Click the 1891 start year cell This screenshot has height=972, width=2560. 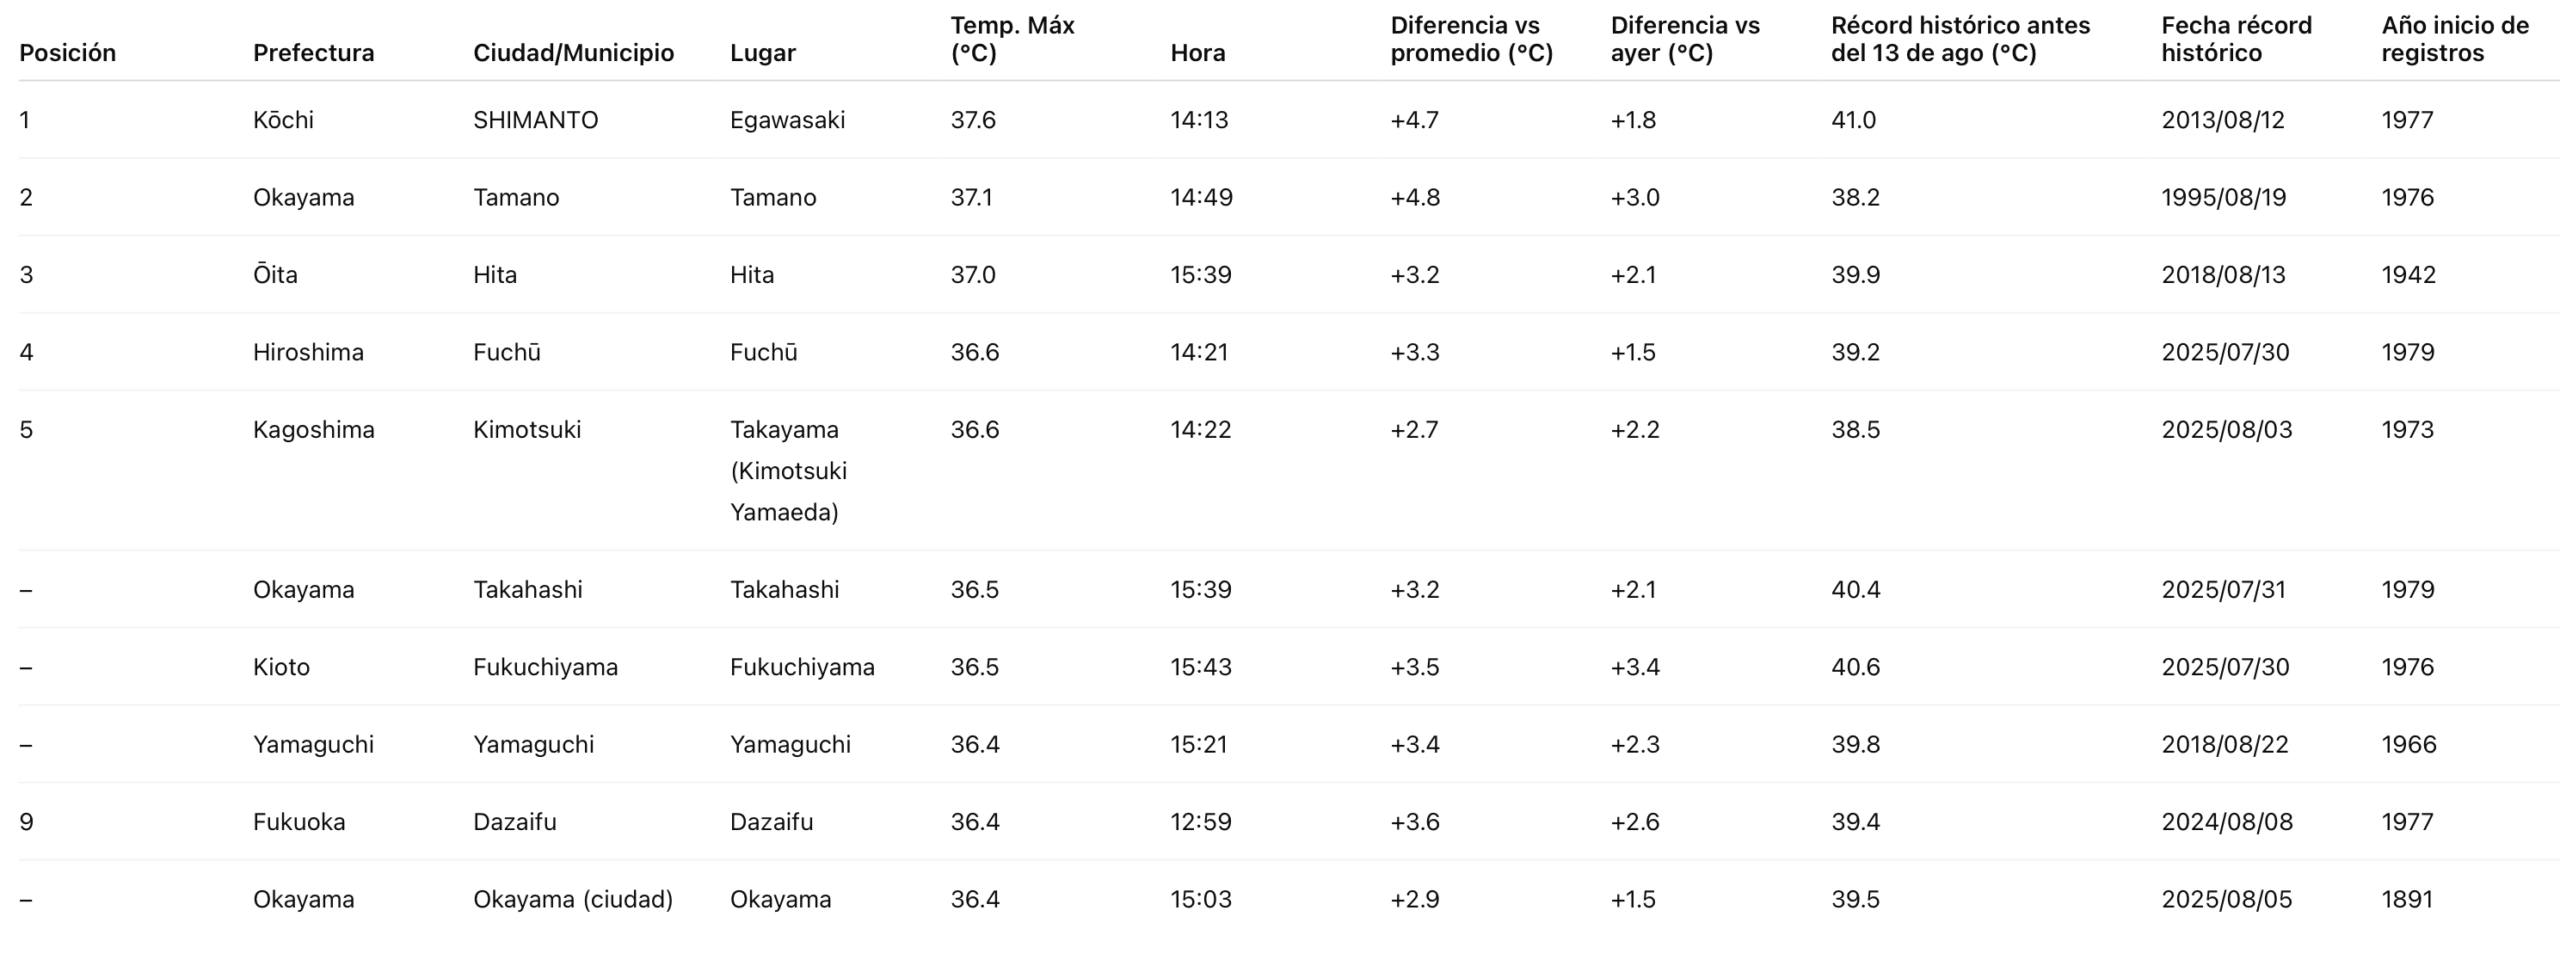[2407, 899]
